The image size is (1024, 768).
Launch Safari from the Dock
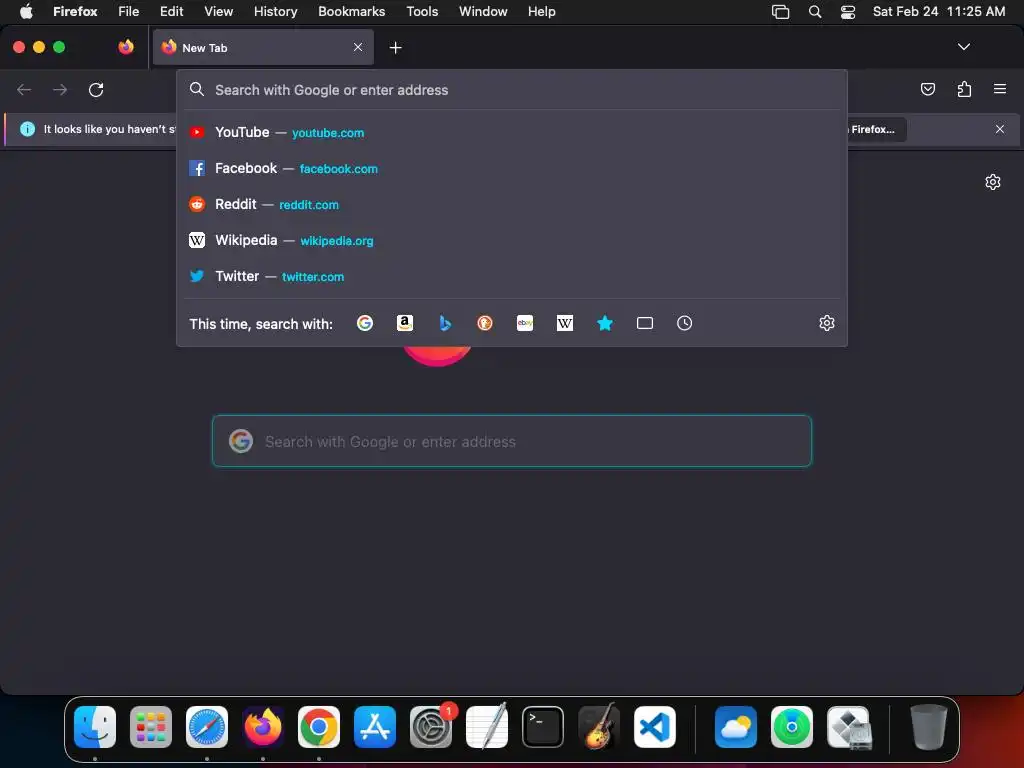pyautogui.click(x=207, y=727)
